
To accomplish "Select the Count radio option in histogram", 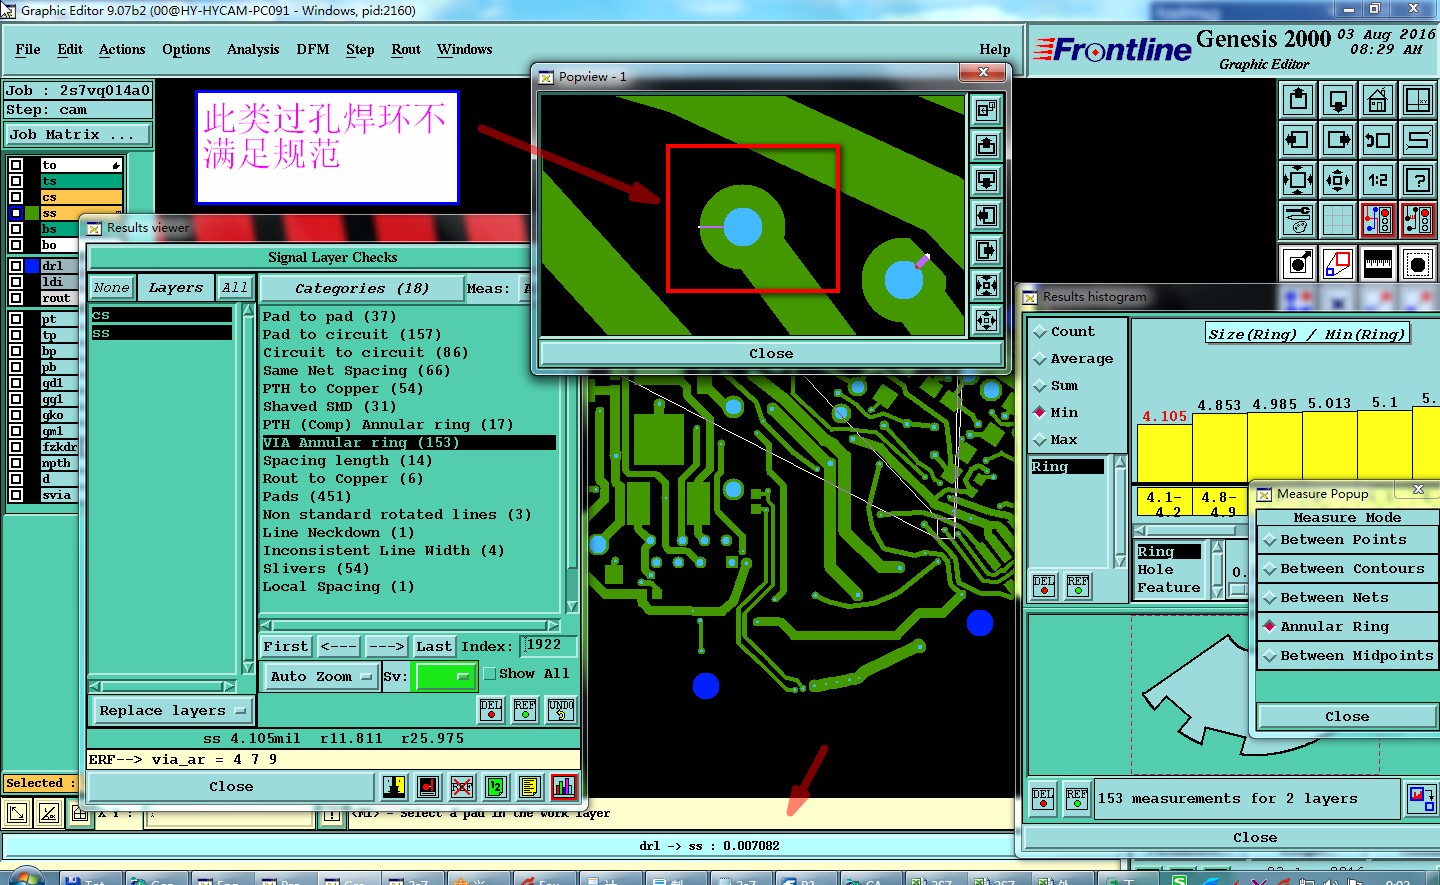I will click(1040, 332).
